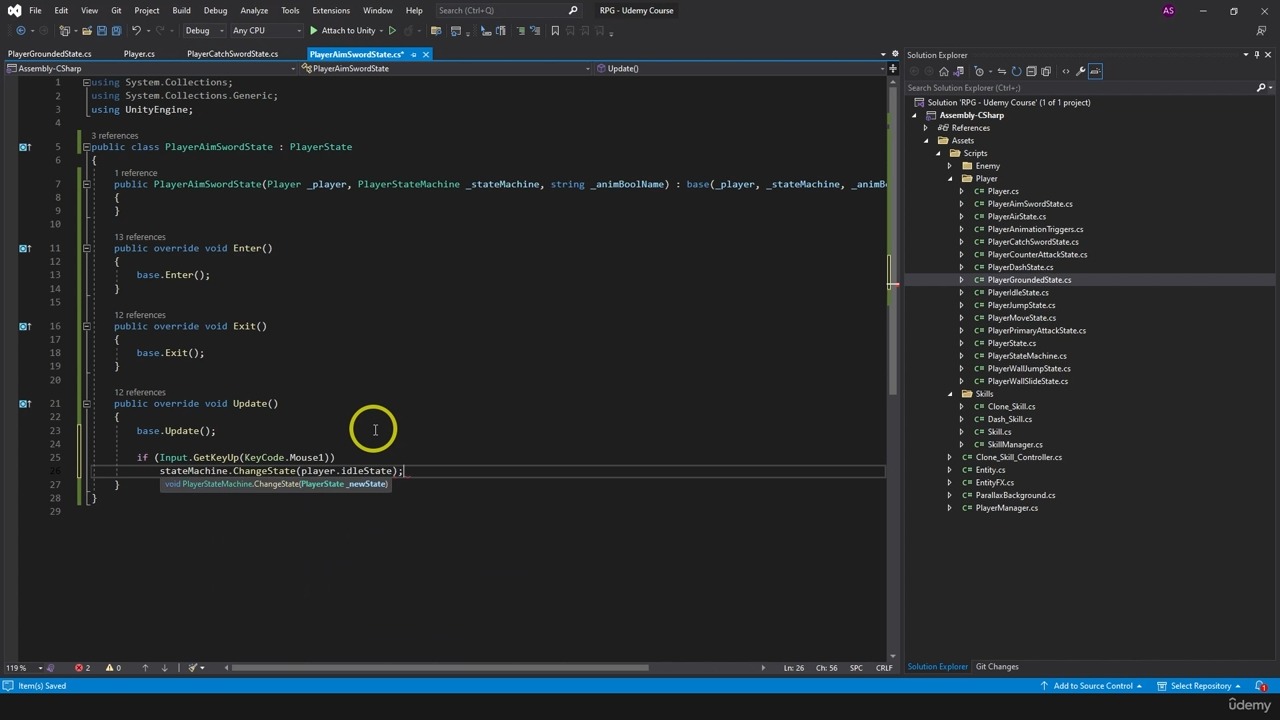This screenshot has width=1280, height=720.
Task: Click Collapse All icon in Solution Explorer
Action: pyautogui.click(x=1031, y=71)
